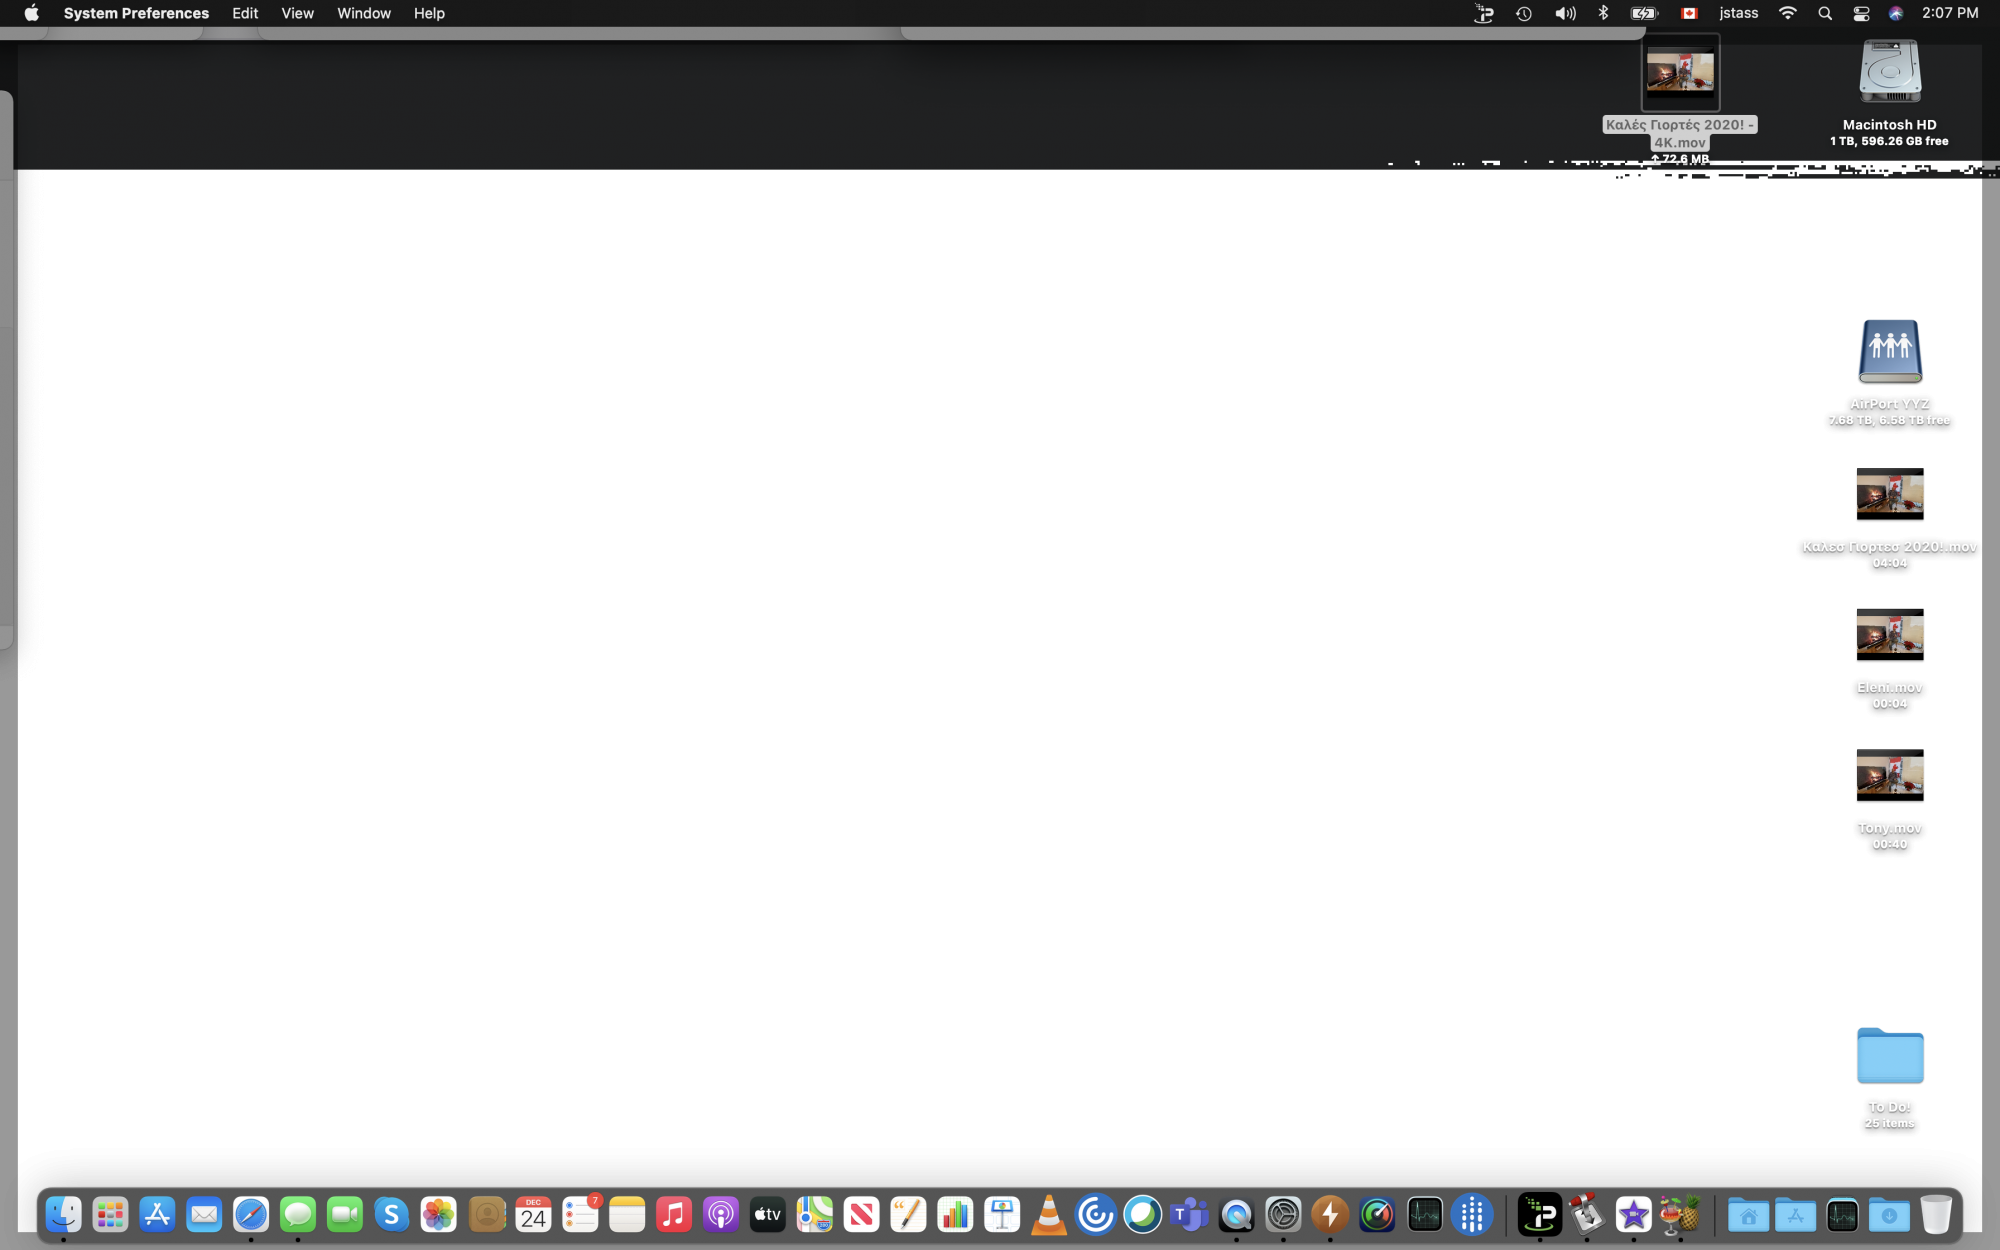
Task: Open IPVanish VPN from the Dock
Action: coord(1540,1215)
